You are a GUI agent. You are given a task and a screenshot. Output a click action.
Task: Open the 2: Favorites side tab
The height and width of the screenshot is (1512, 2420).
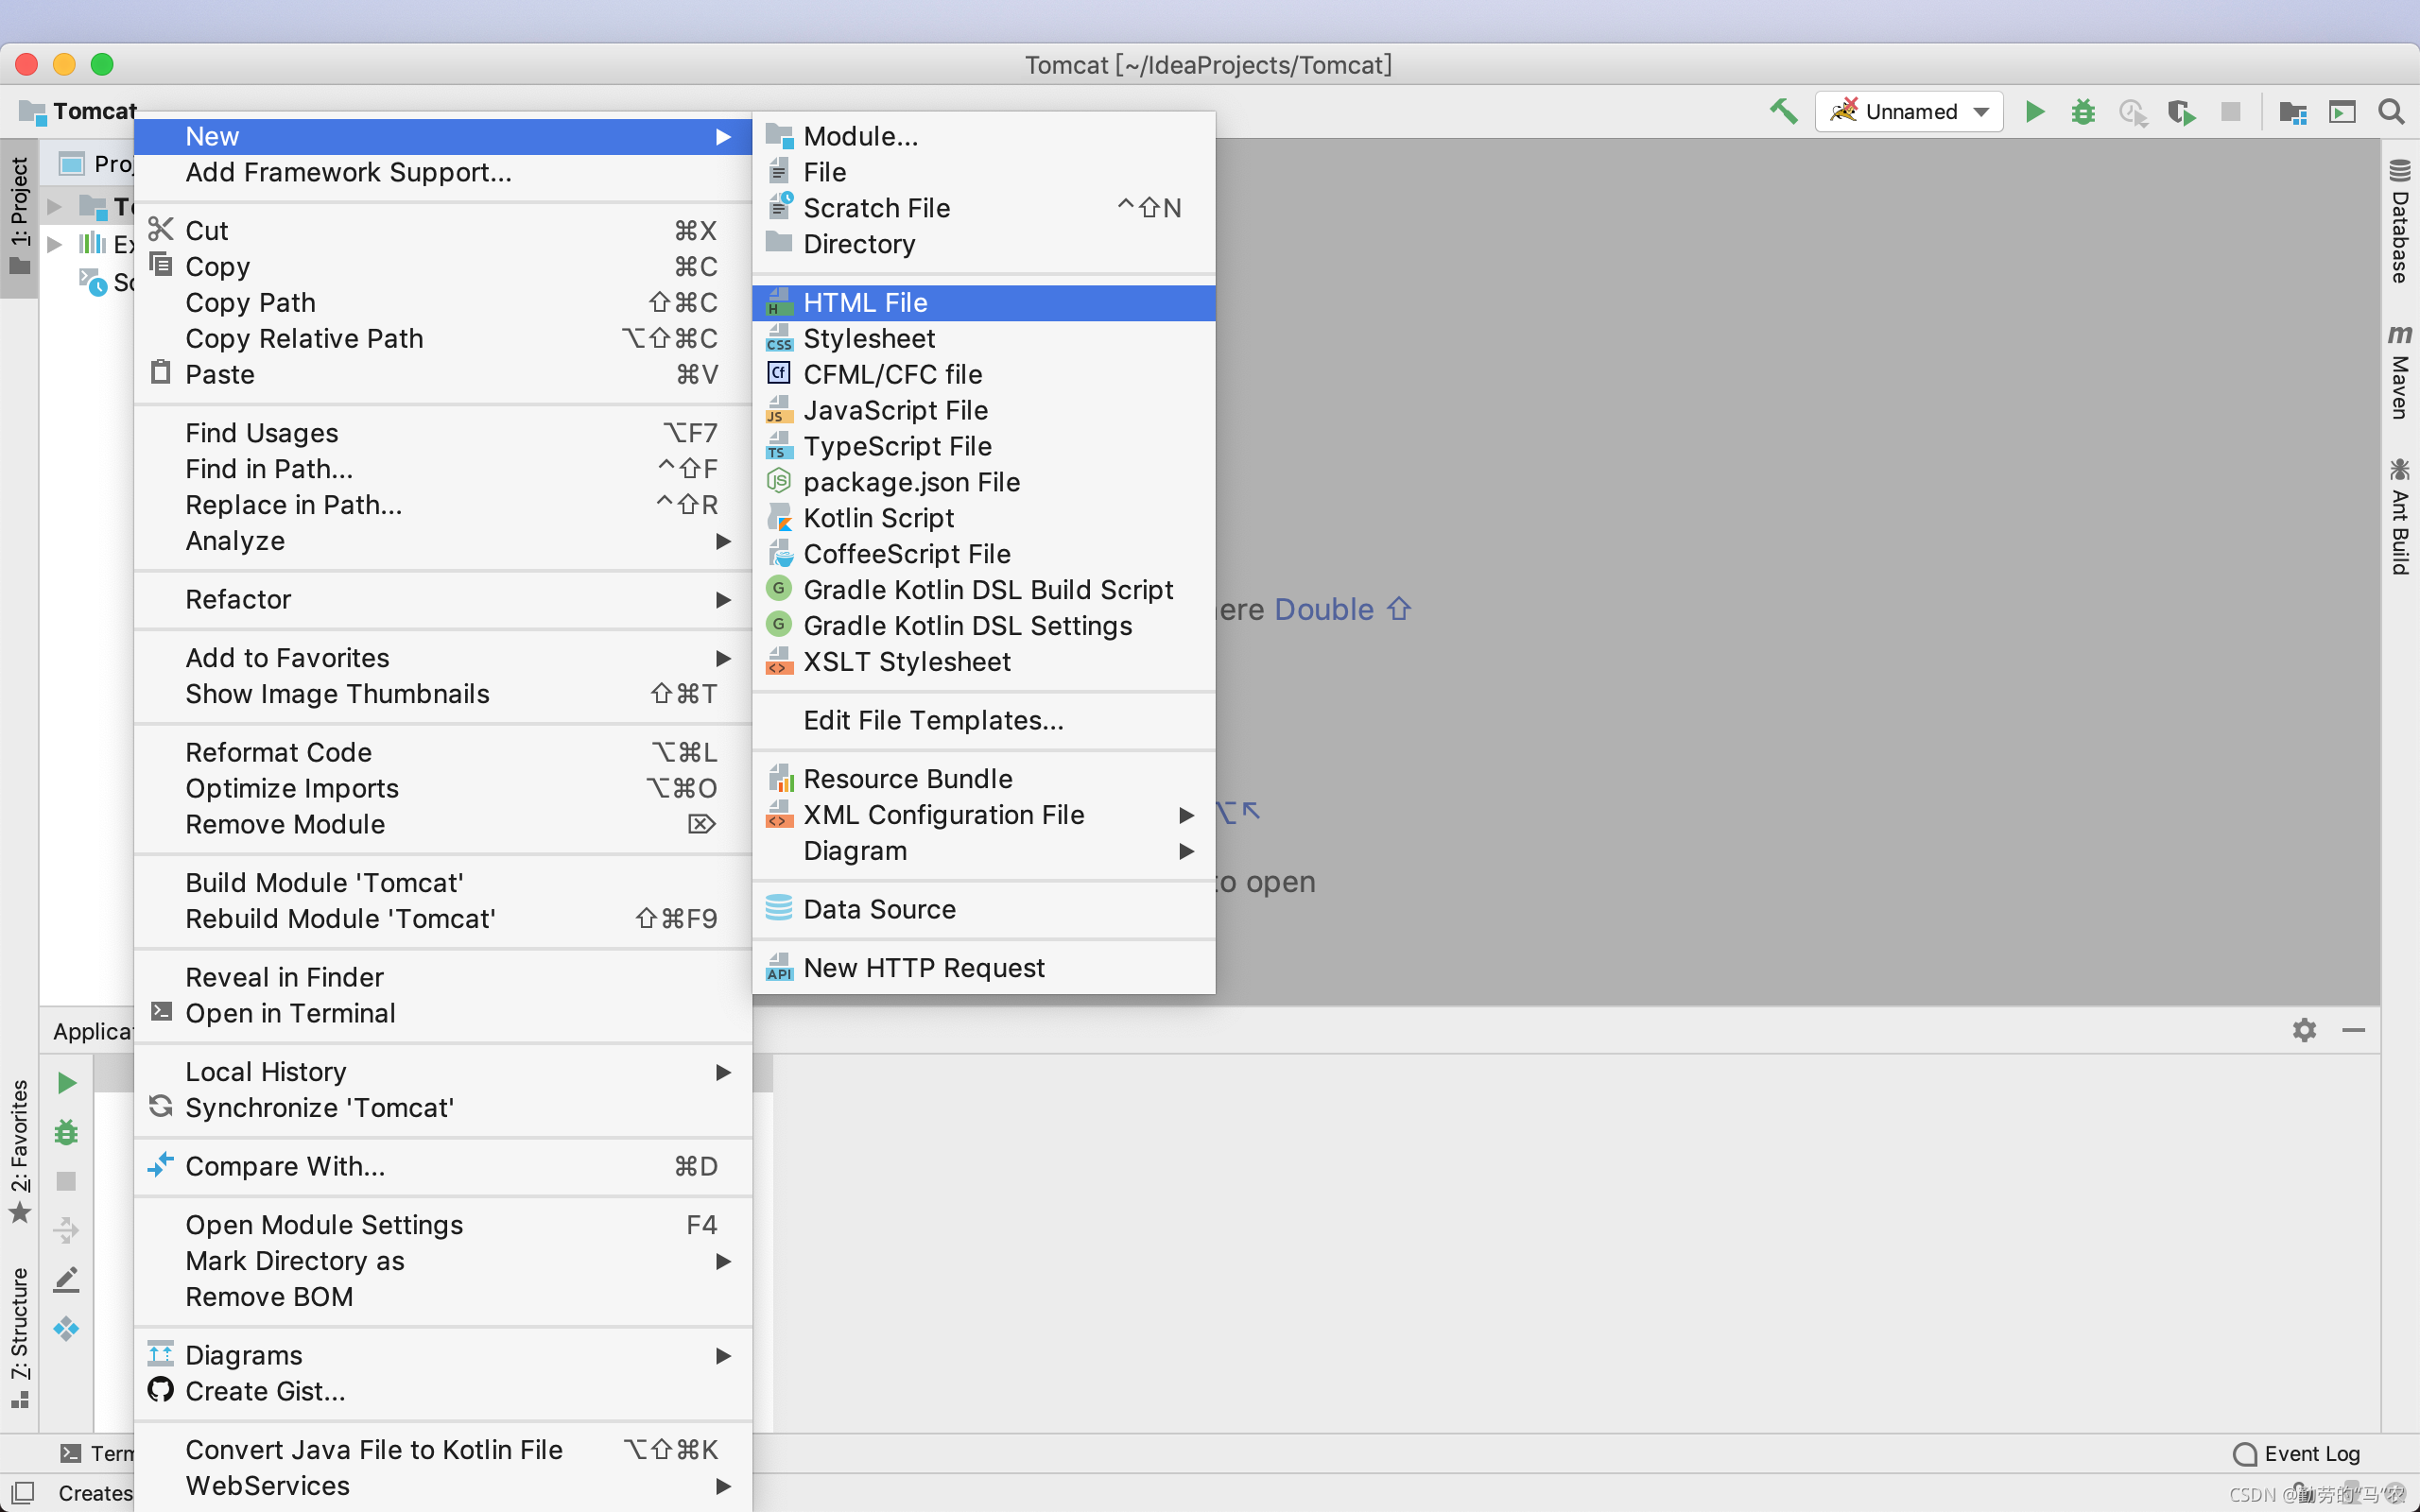tap(19, 1150)
